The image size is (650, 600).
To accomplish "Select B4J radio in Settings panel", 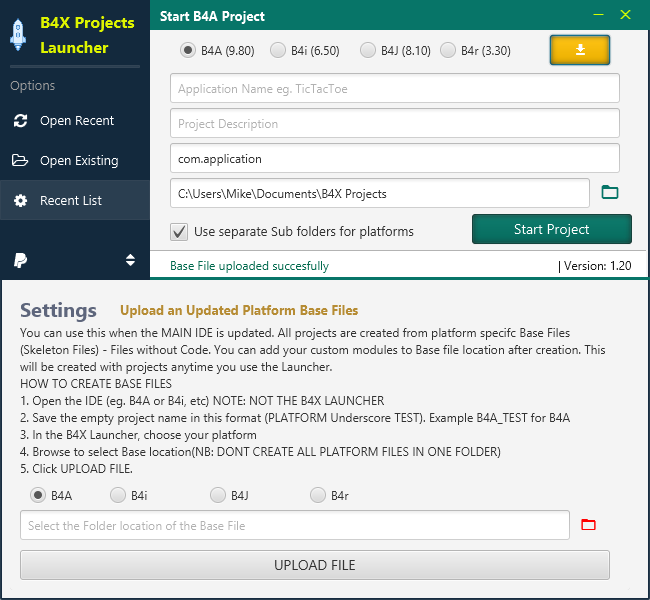I will (x=218, y=495).
